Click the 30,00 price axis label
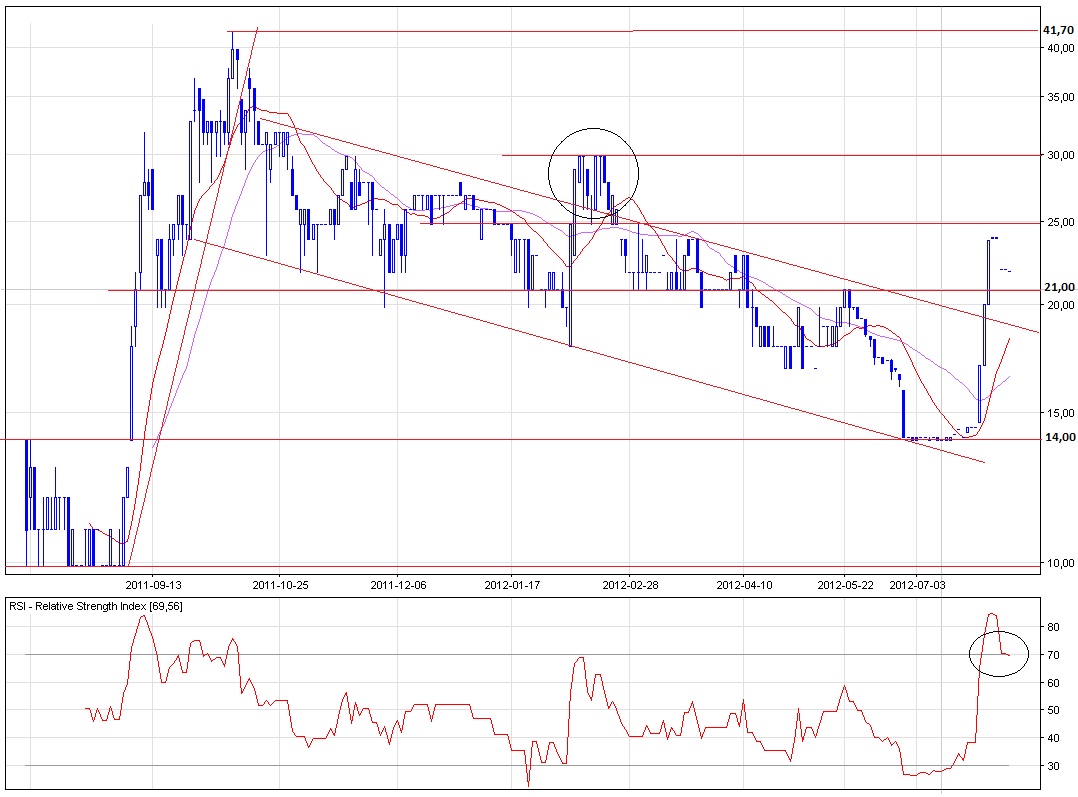Image resolution: width=1078 pixels, height=797 pixels. click(x=1058, y=155)
